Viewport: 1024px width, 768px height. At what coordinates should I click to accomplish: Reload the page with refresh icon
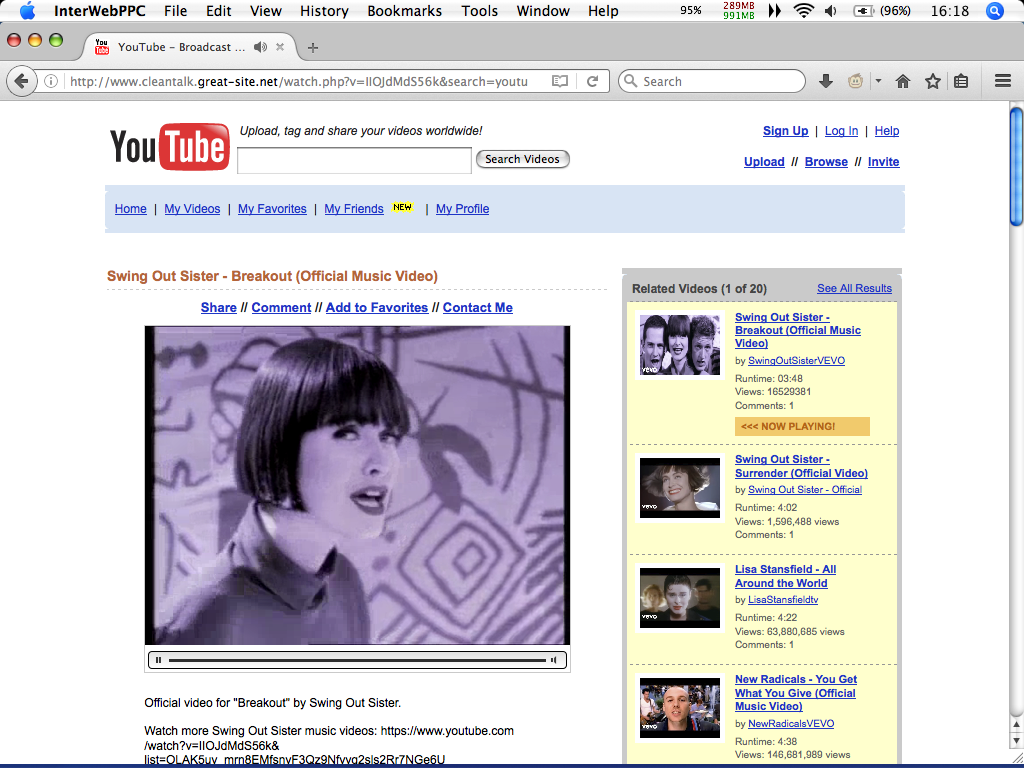point(592,81)
